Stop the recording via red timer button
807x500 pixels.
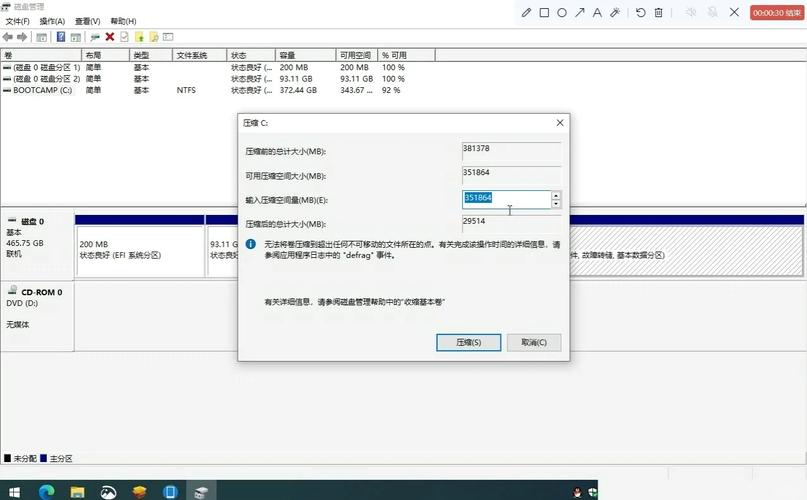777,12
